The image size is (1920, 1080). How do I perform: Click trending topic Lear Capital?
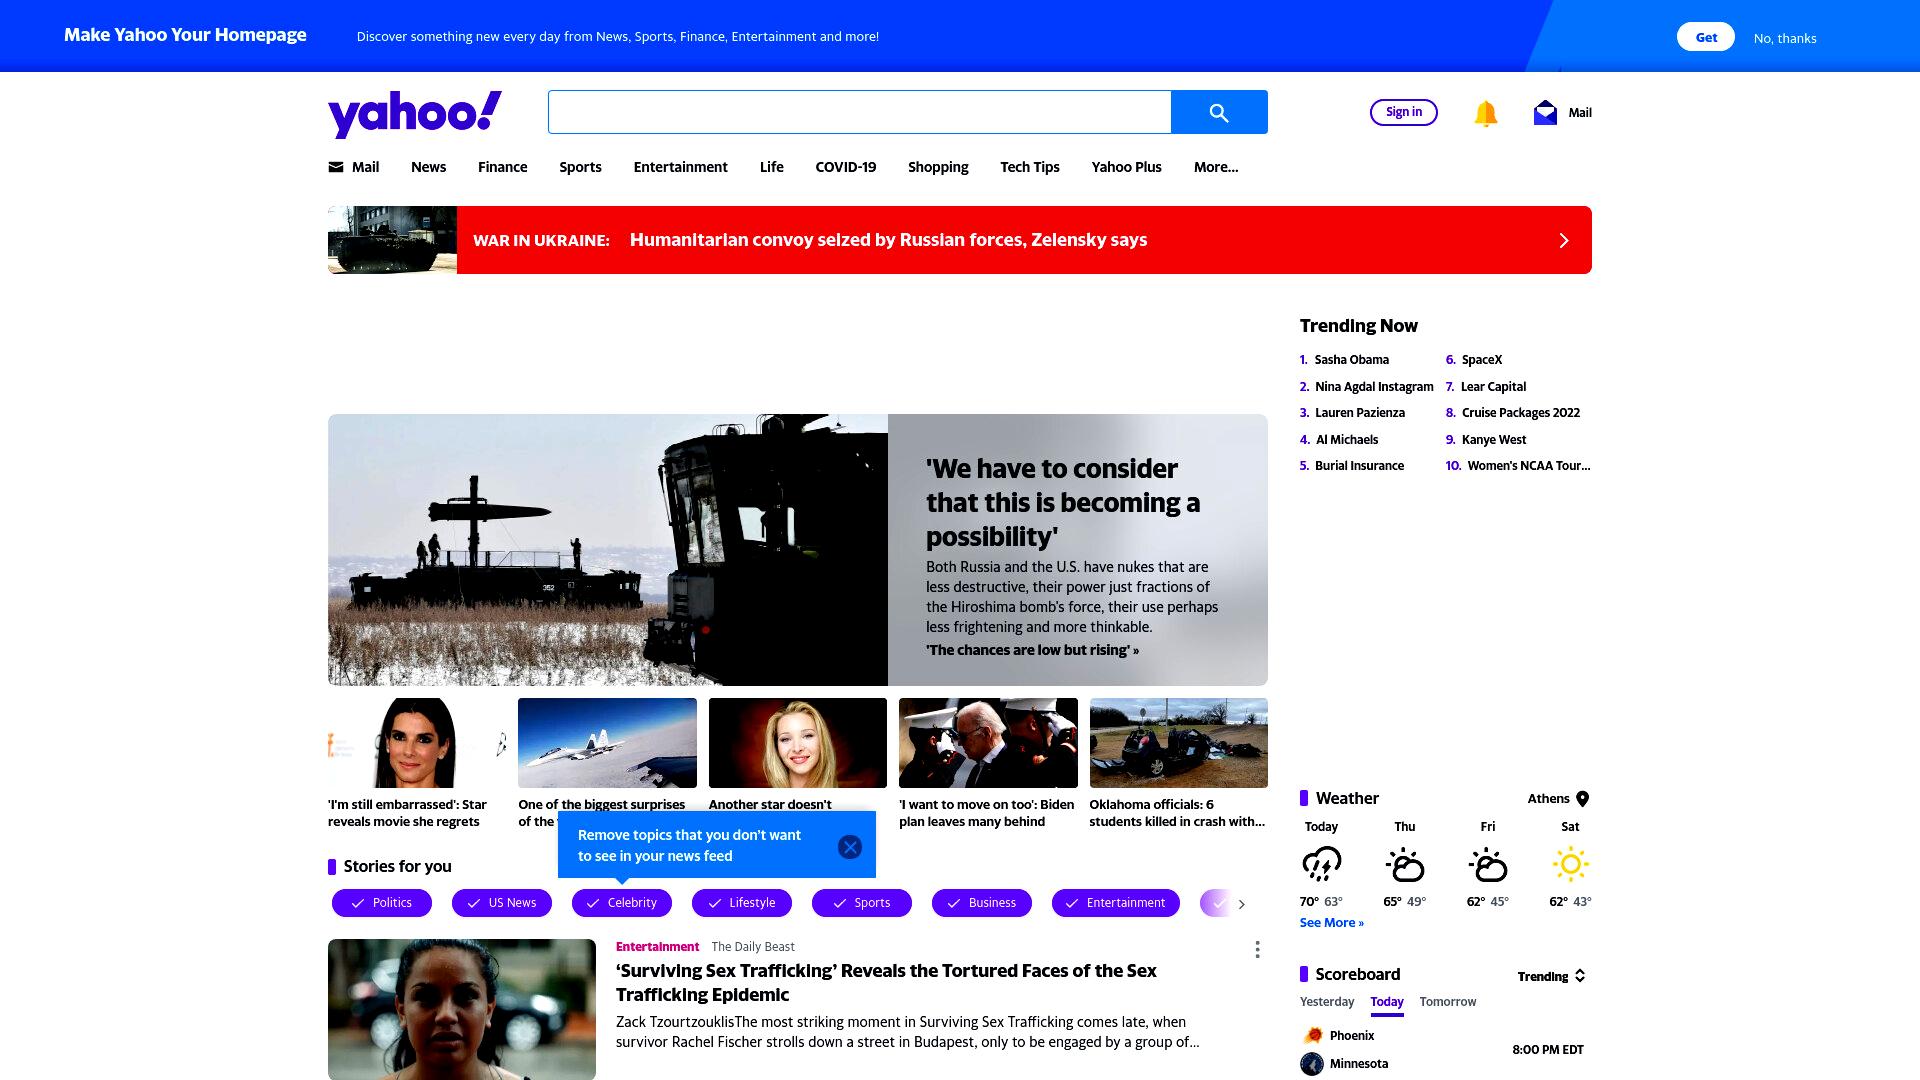coord(1493,387)
